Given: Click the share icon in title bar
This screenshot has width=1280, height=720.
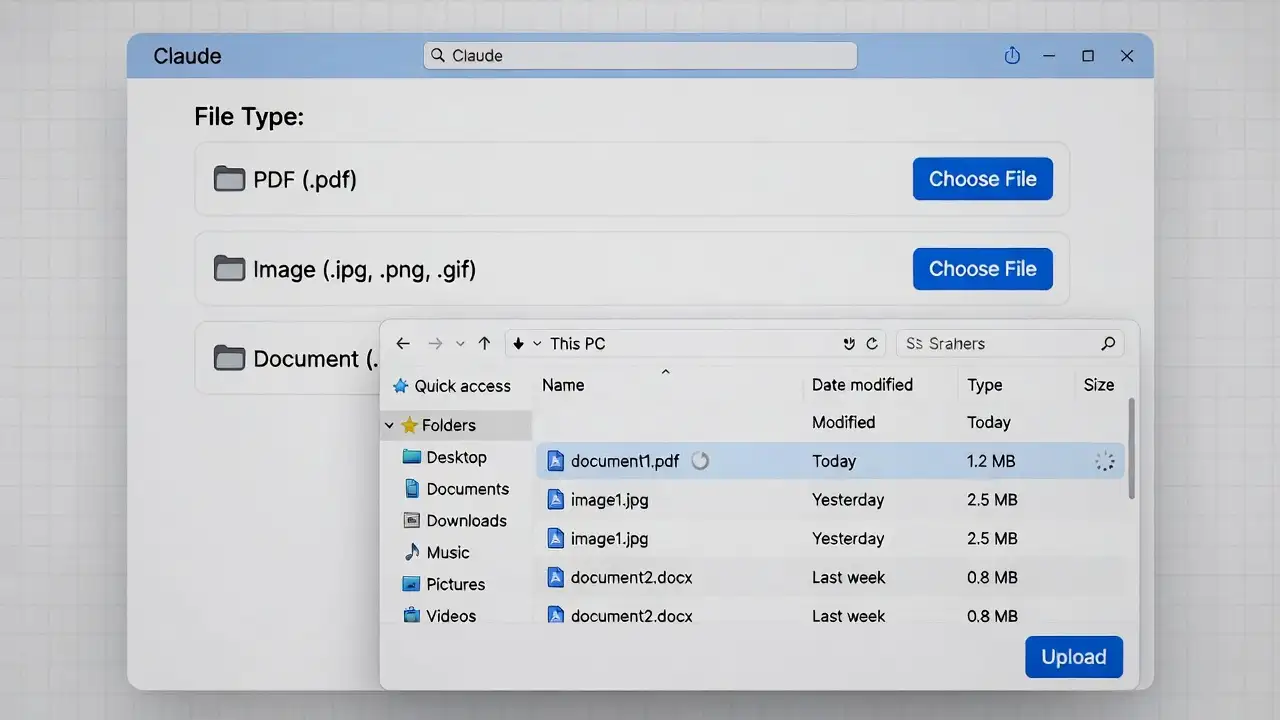Looking at the screenshot, I should click(x=1012, y=56).
